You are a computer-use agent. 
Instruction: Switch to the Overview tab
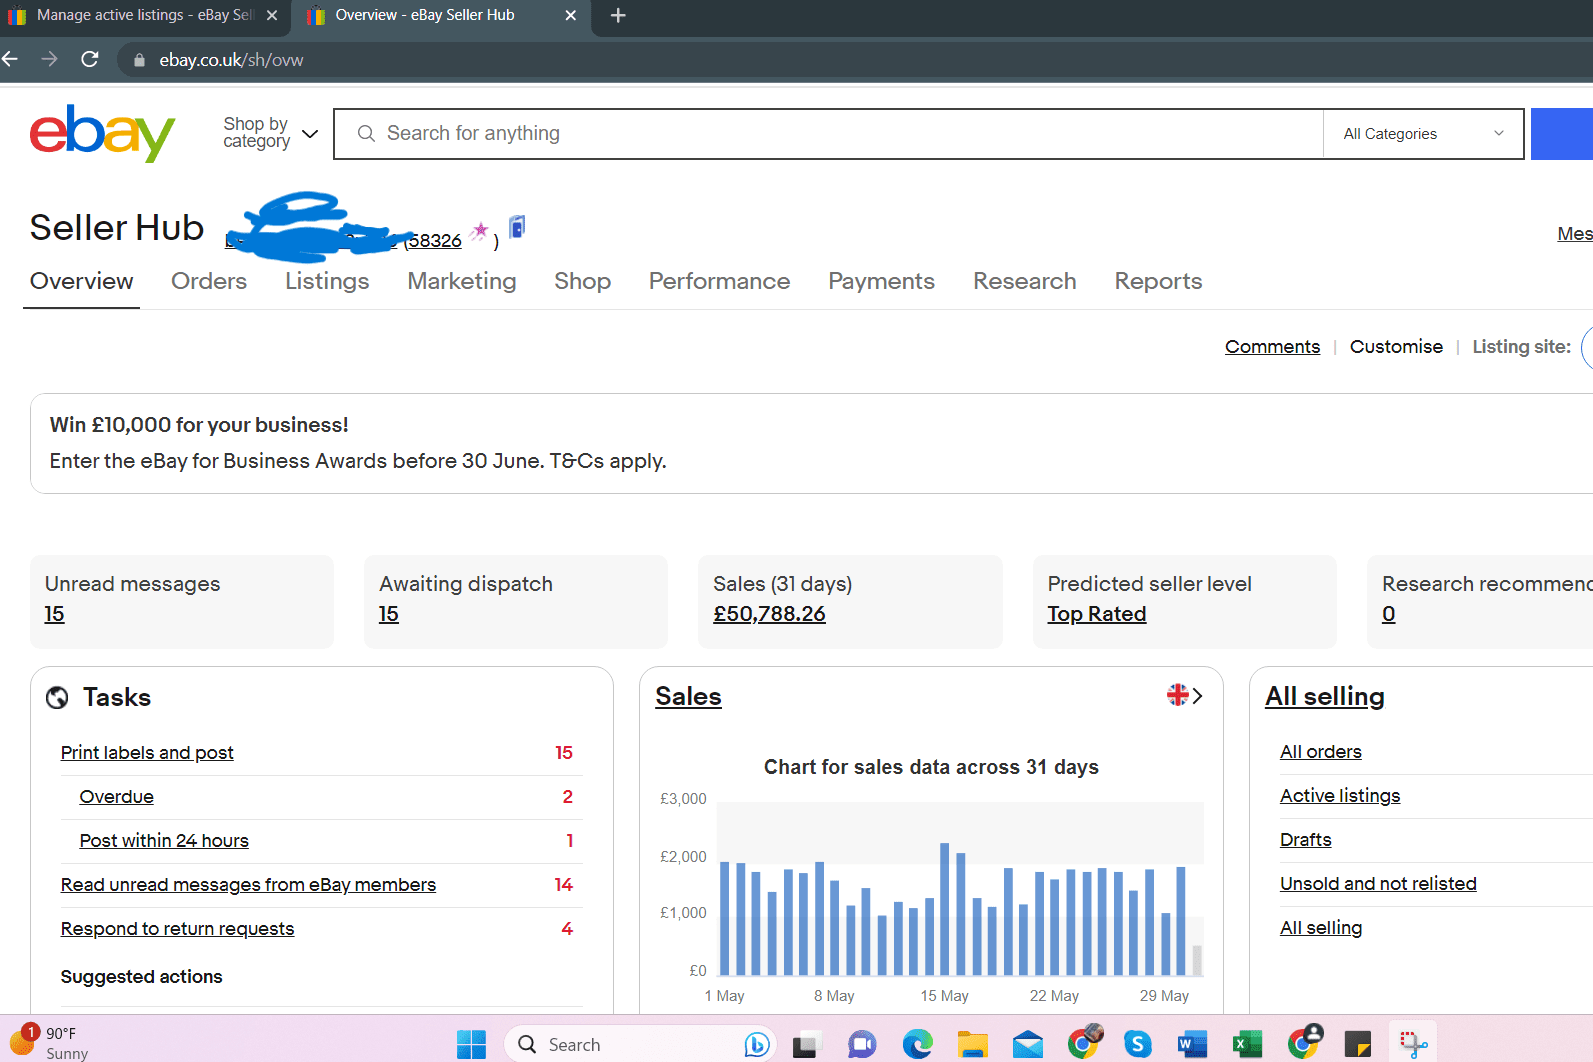tap(81, 281)
